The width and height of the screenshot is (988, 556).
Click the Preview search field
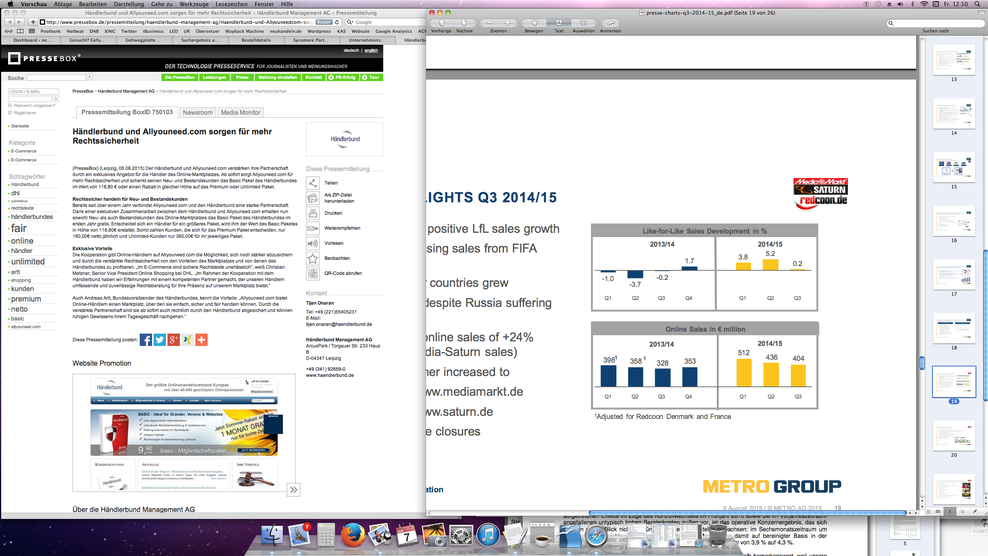[935, 23]
